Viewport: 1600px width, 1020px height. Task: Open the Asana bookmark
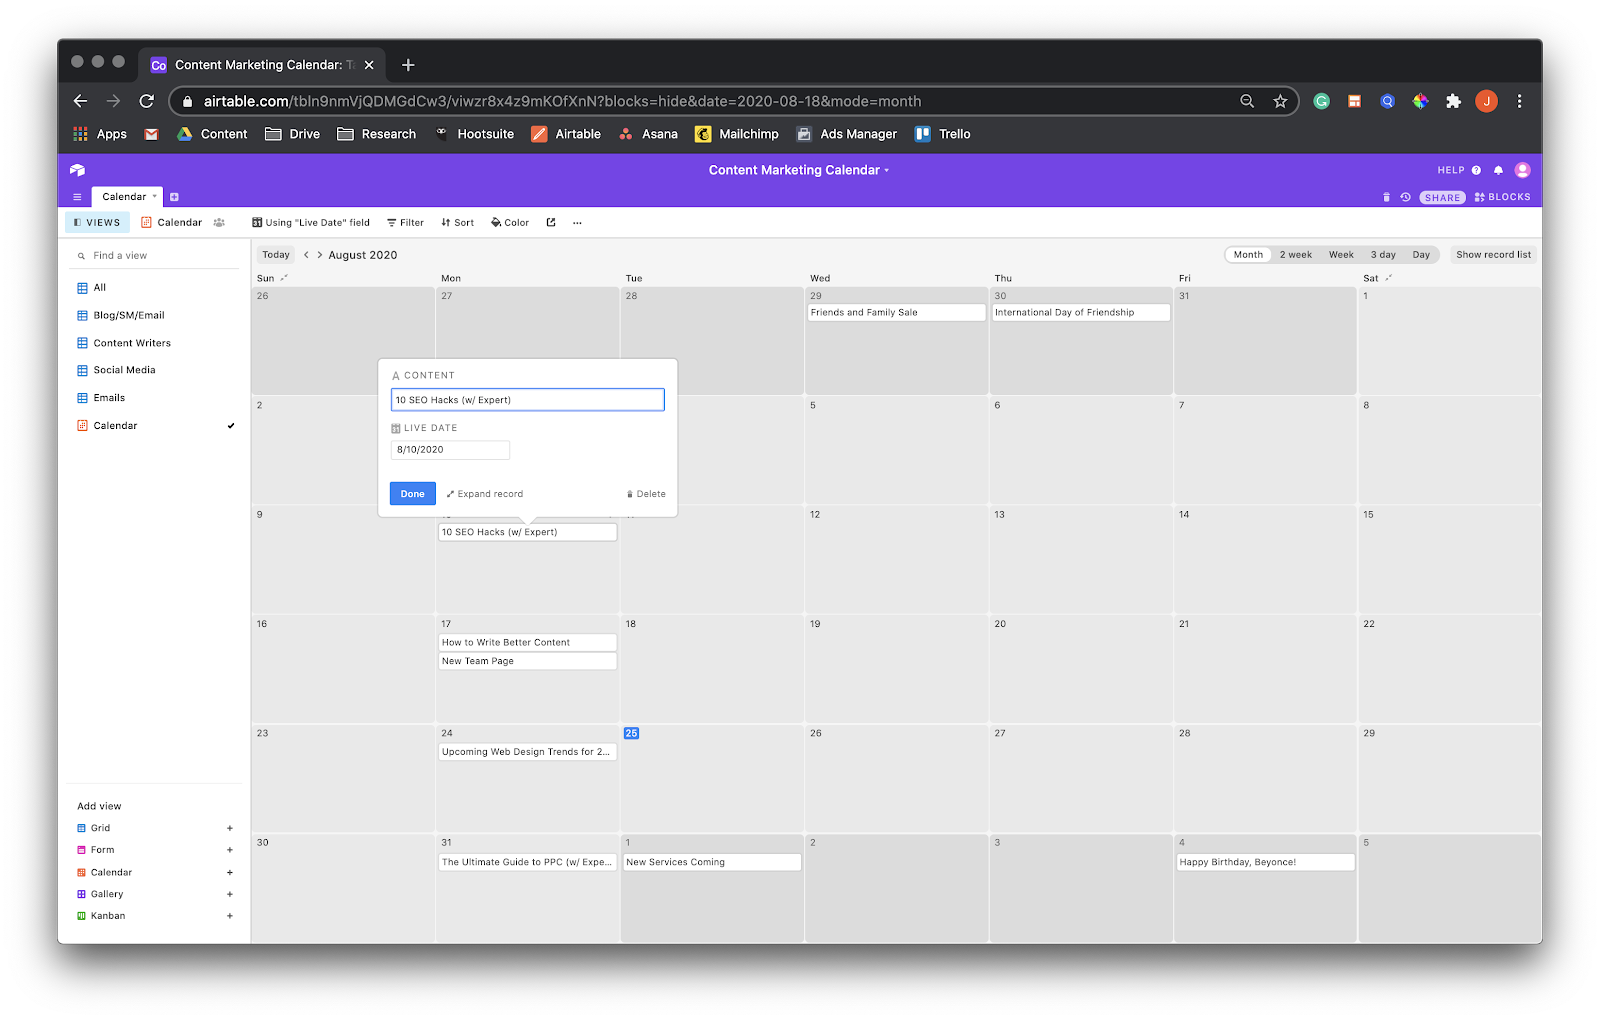648,134
